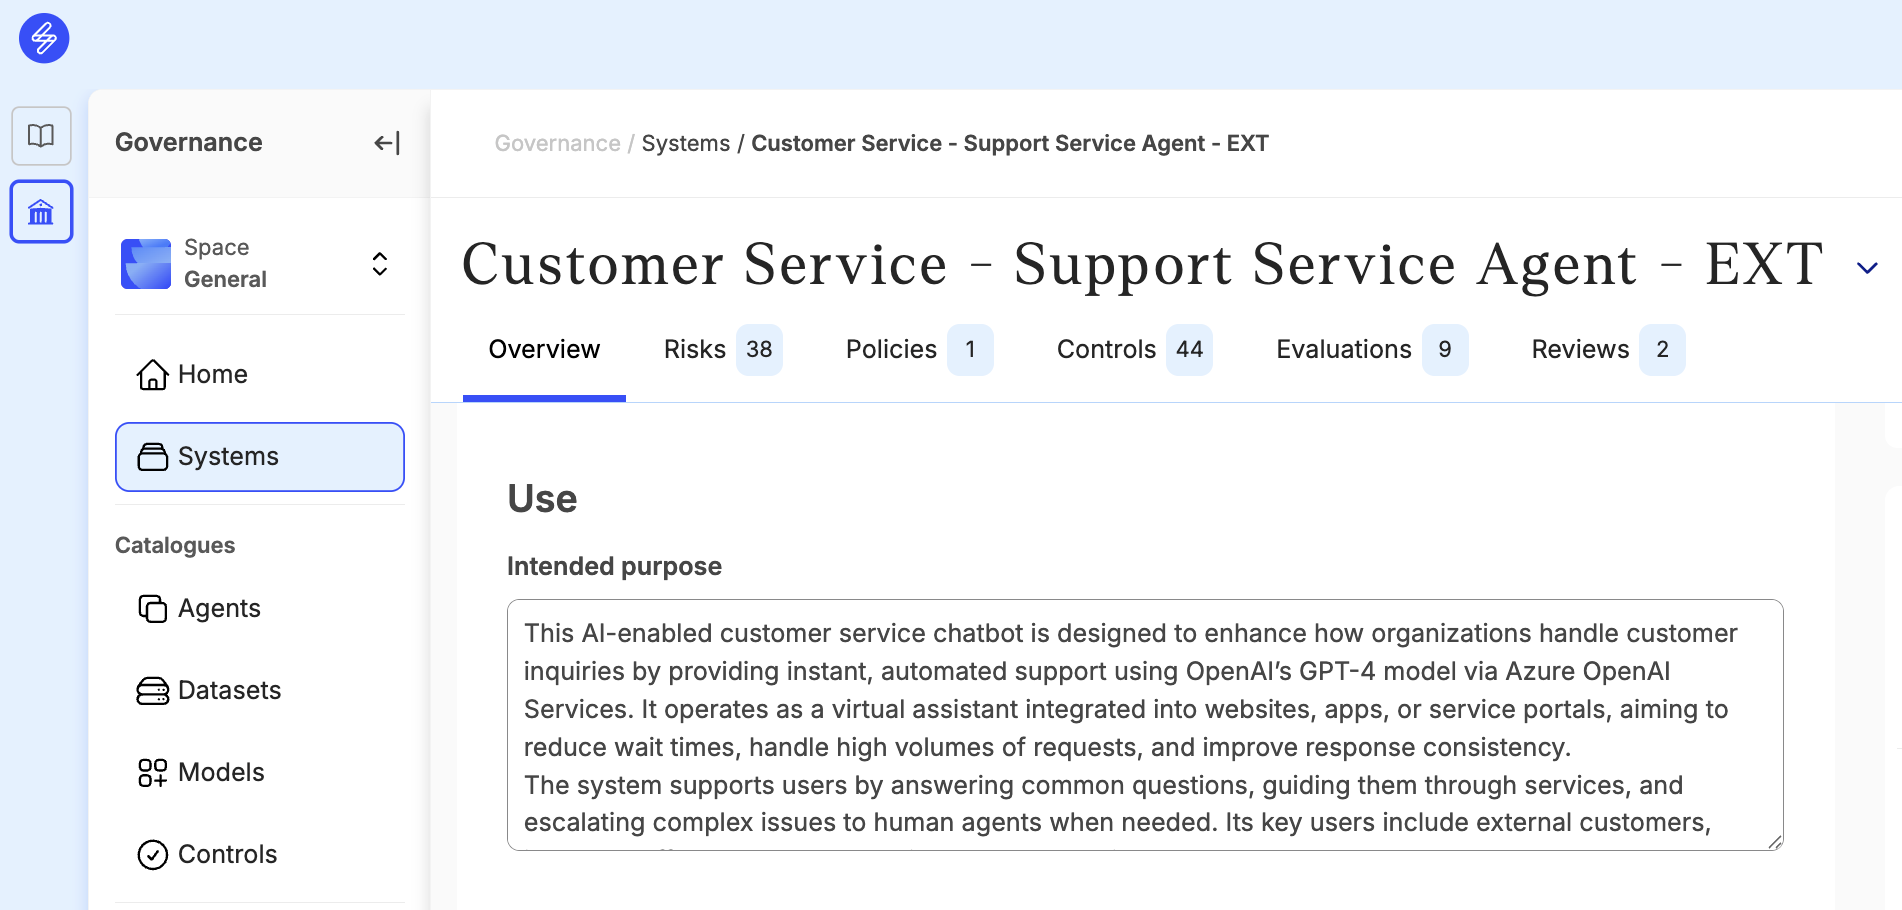This screenshot has height=910, width=1902.
Task: Expand the system title dropdown chevron
Action: [1867, 268]
